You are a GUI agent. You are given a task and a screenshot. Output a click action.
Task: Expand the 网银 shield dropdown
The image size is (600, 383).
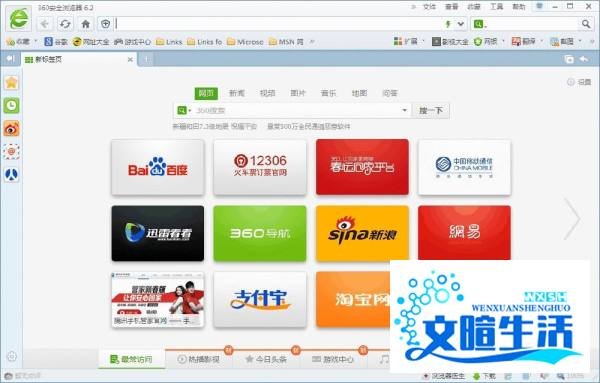click(503, 41)
